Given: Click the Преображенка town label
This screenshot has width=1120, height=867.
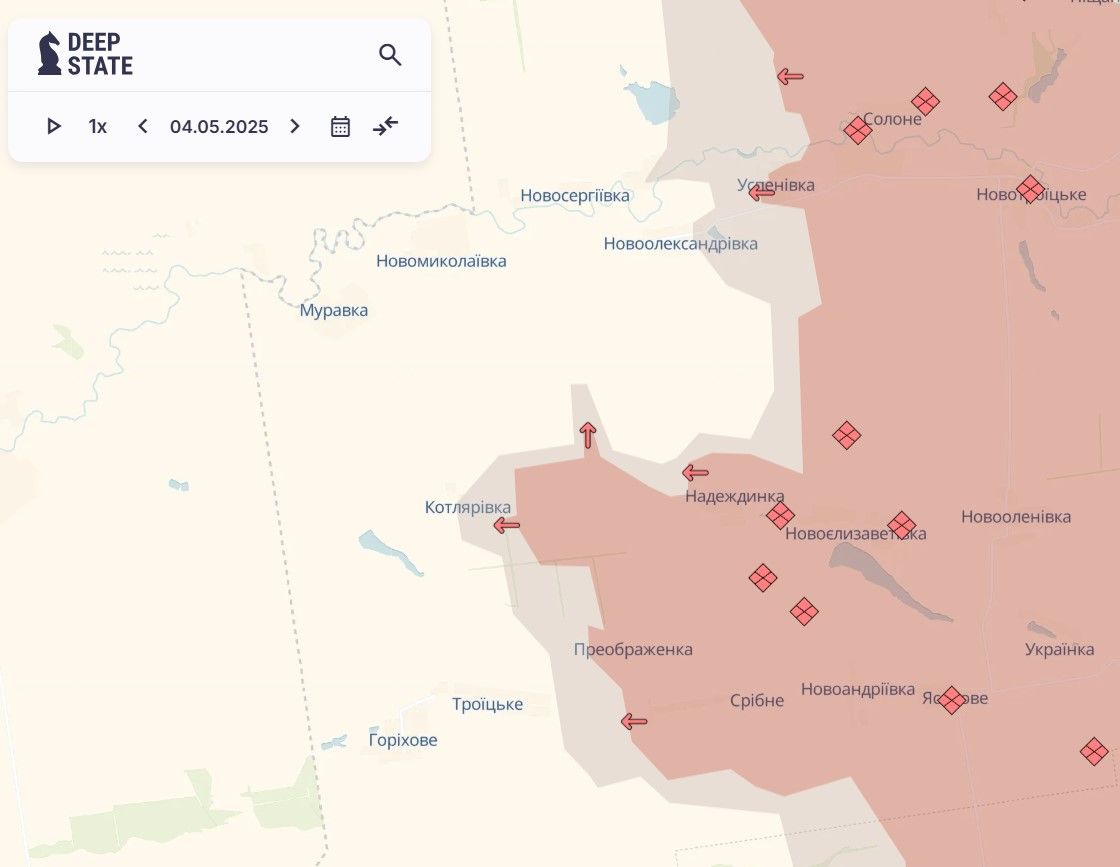Looking at the screenshot, I should click(x=633, y=650).
